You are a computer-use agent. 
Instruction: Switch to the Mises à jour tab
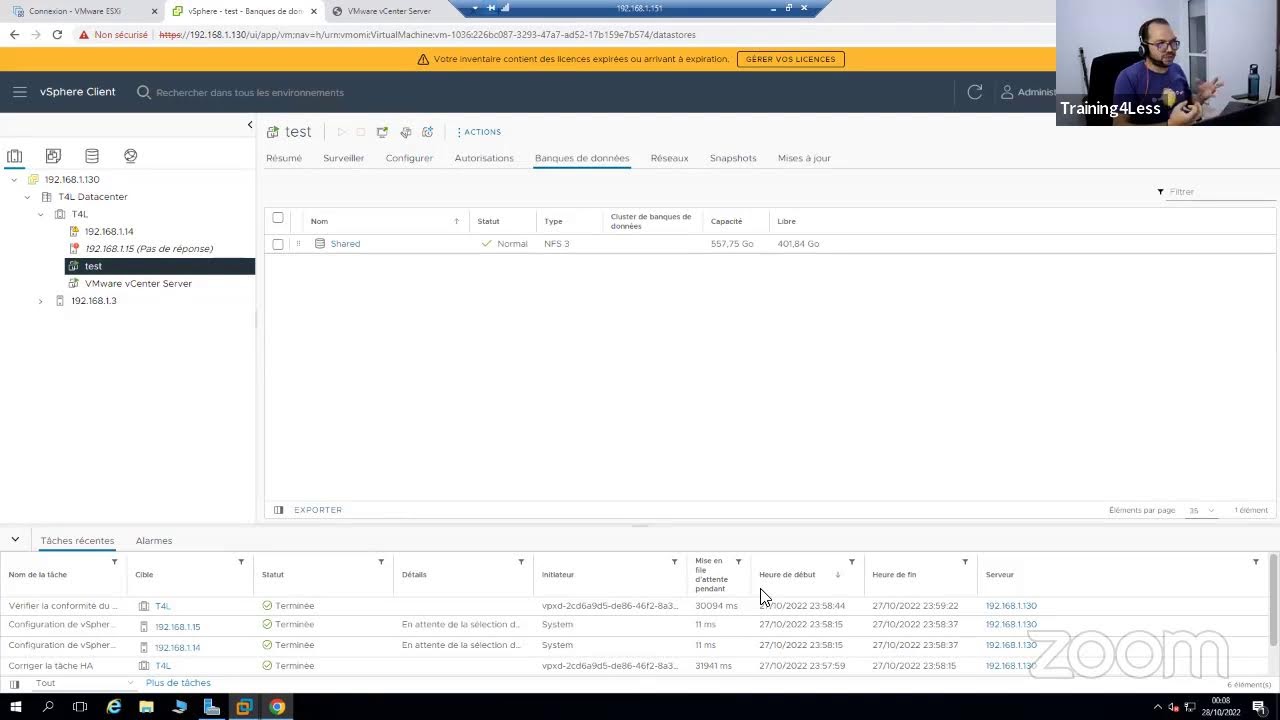(804, 158)
